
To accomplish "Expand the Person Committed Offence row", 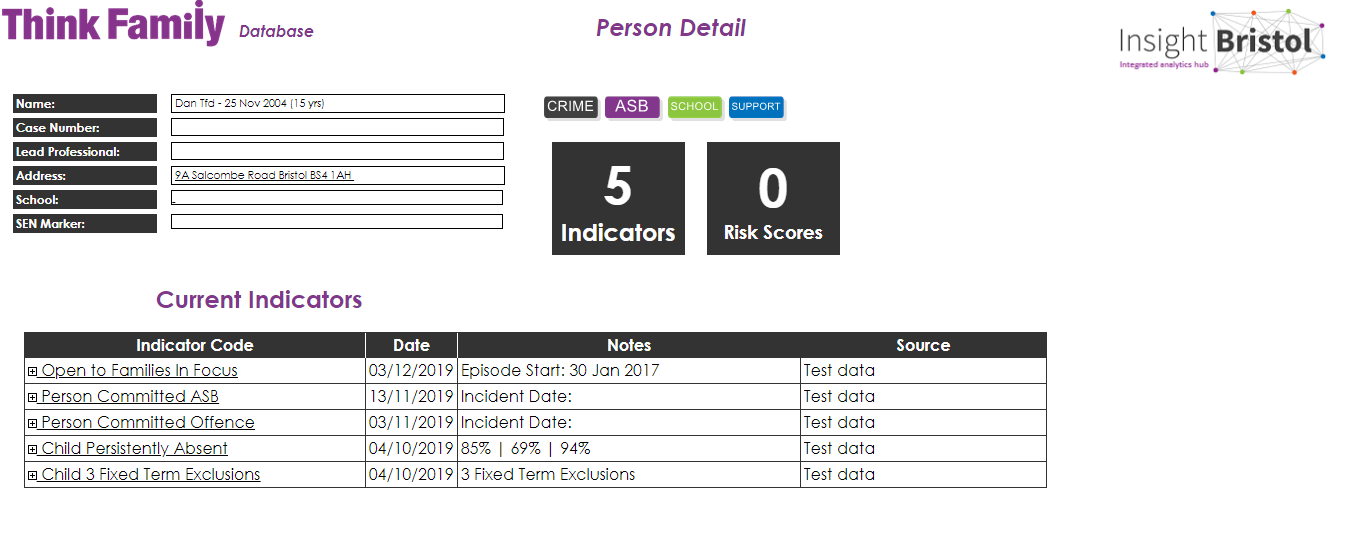I will click(x=33, y=423).
